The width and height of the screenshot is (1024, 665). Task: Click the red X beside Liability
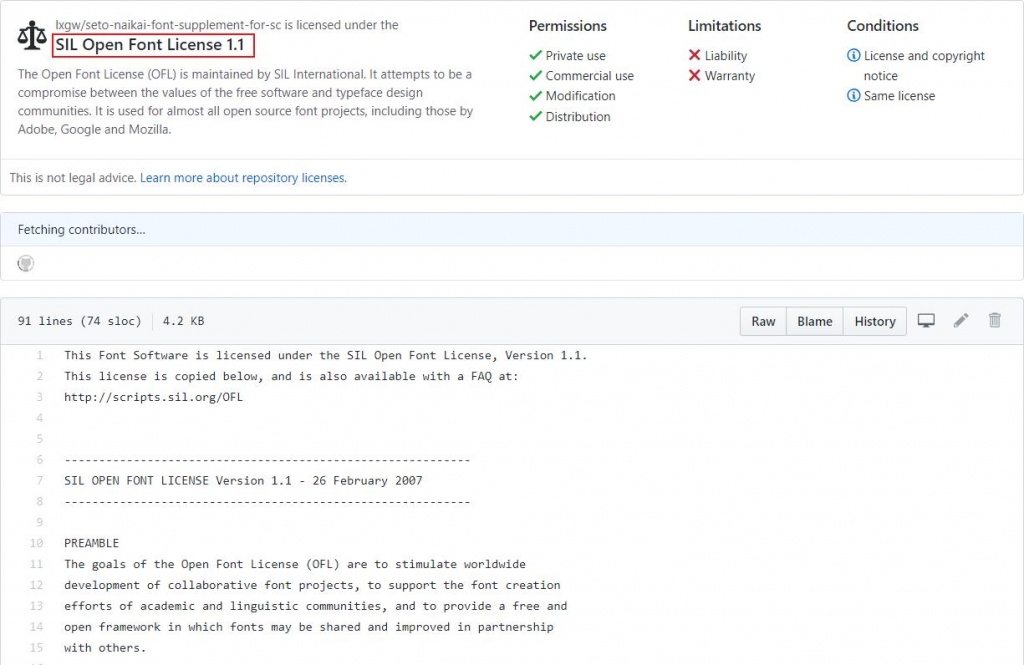coord(694,56)
